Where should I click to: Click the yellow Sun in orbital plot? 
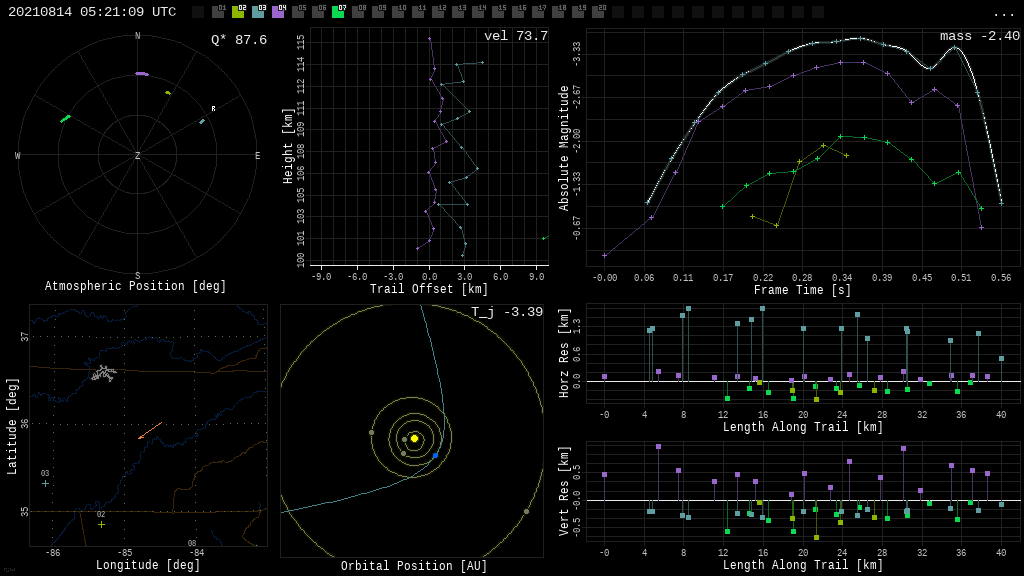tap(414, 438)
